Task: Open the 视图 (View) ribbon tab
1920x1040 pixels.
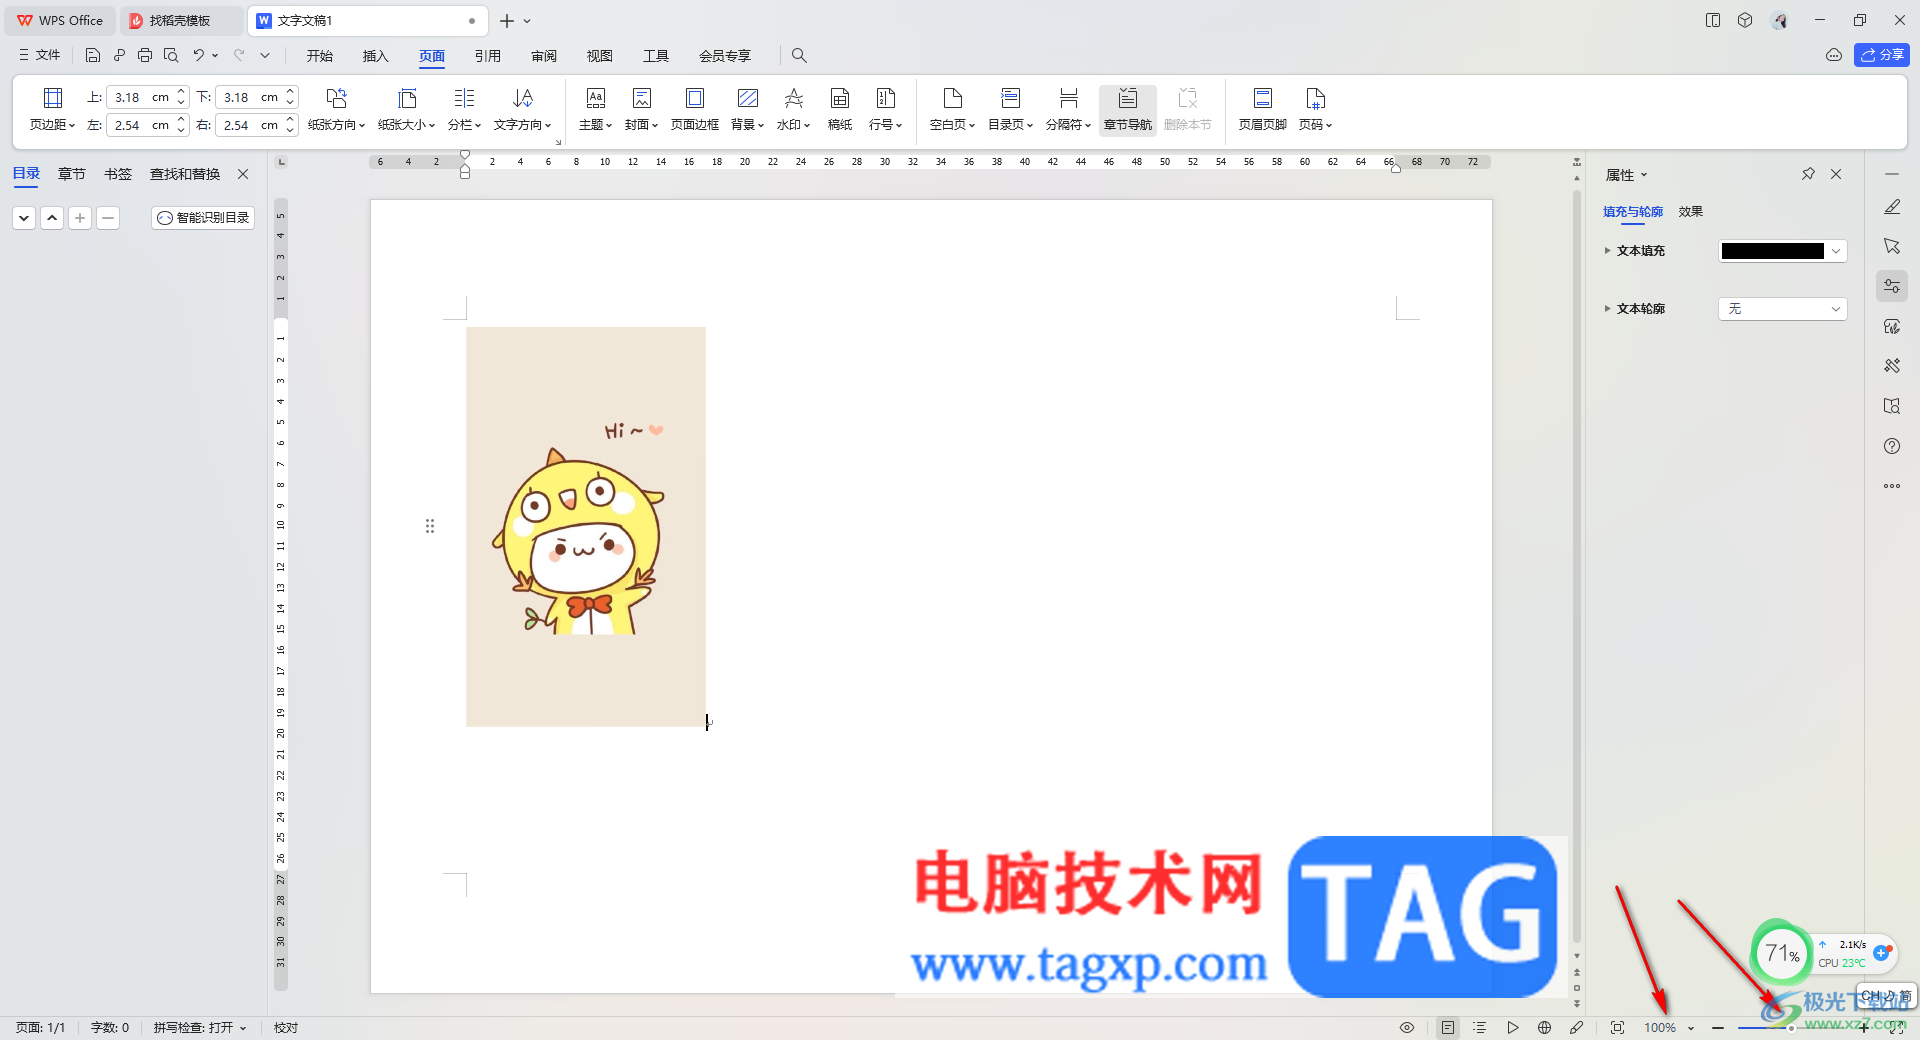Action: pyautogui.click(x=600, y=56)
